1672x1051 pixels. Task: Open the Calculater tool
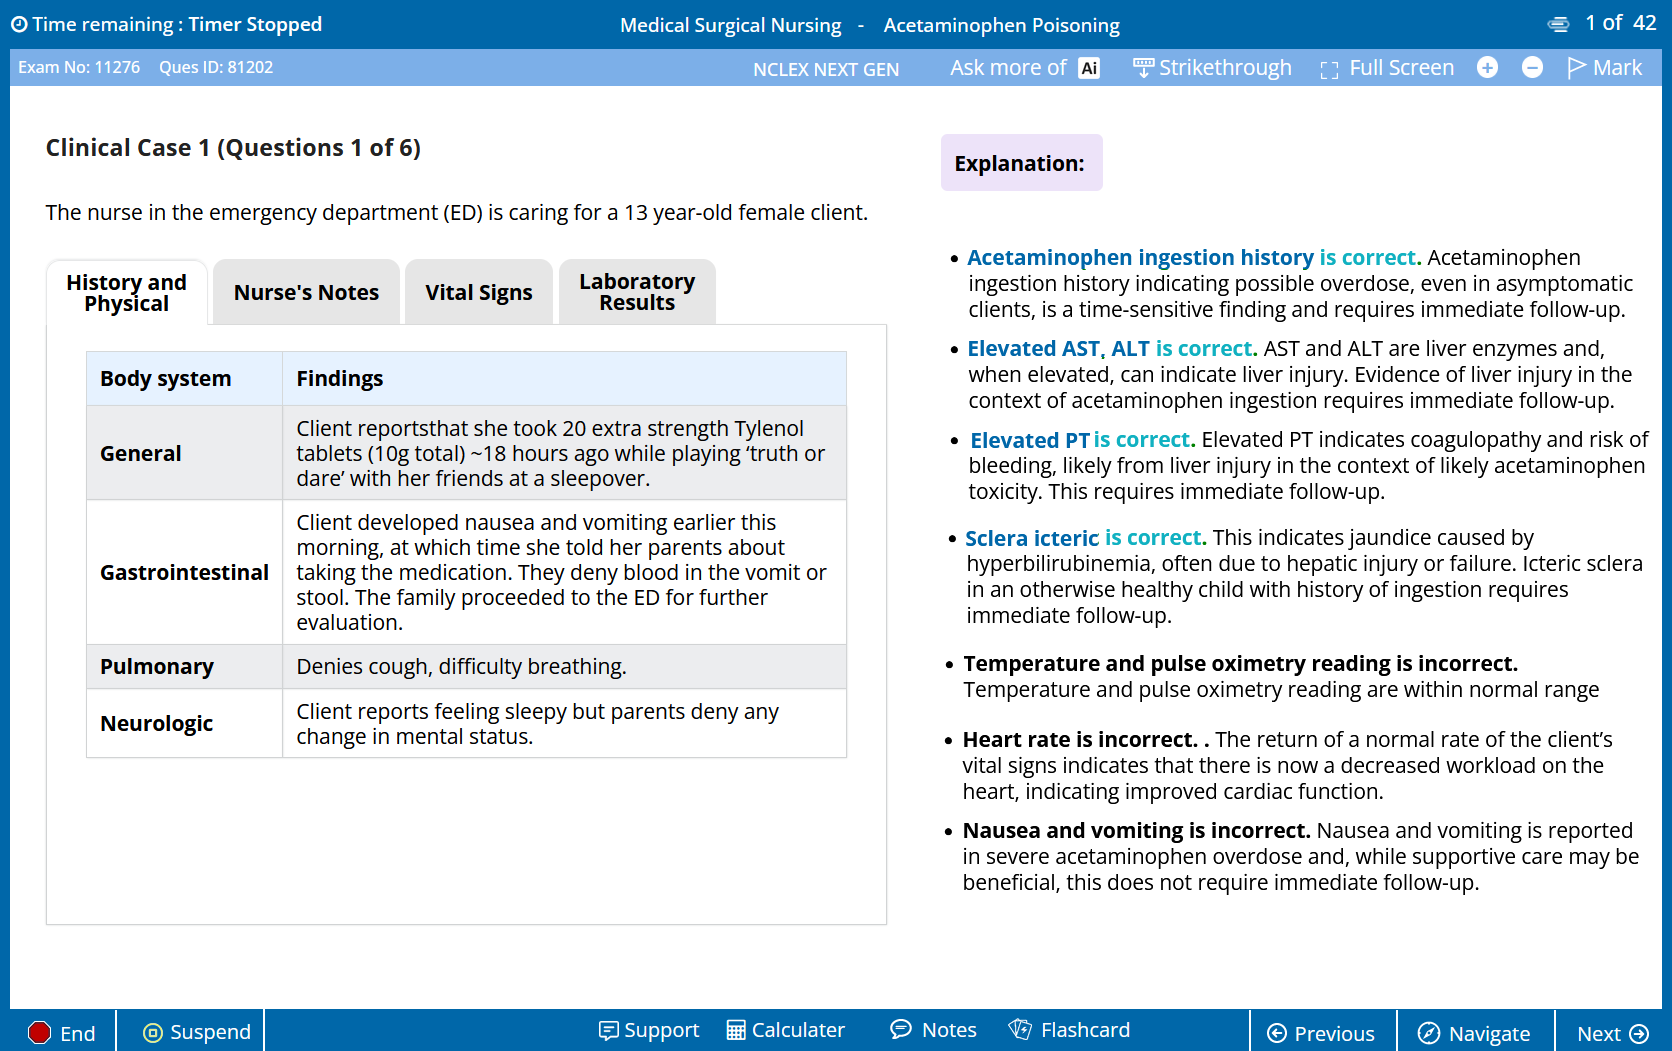pyautogui.click(x=785, y=1030)
